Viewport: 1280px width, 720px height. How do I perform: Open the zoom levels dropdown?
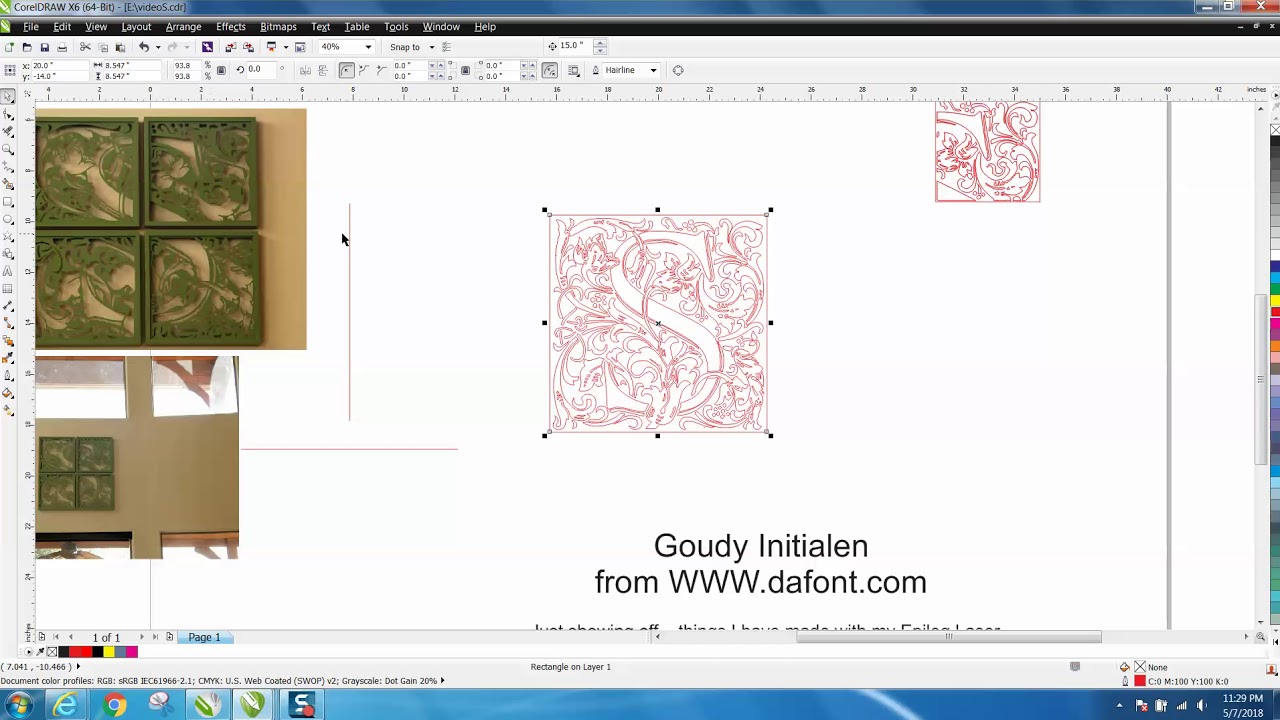pyautogui.click(x=369, y=47)
